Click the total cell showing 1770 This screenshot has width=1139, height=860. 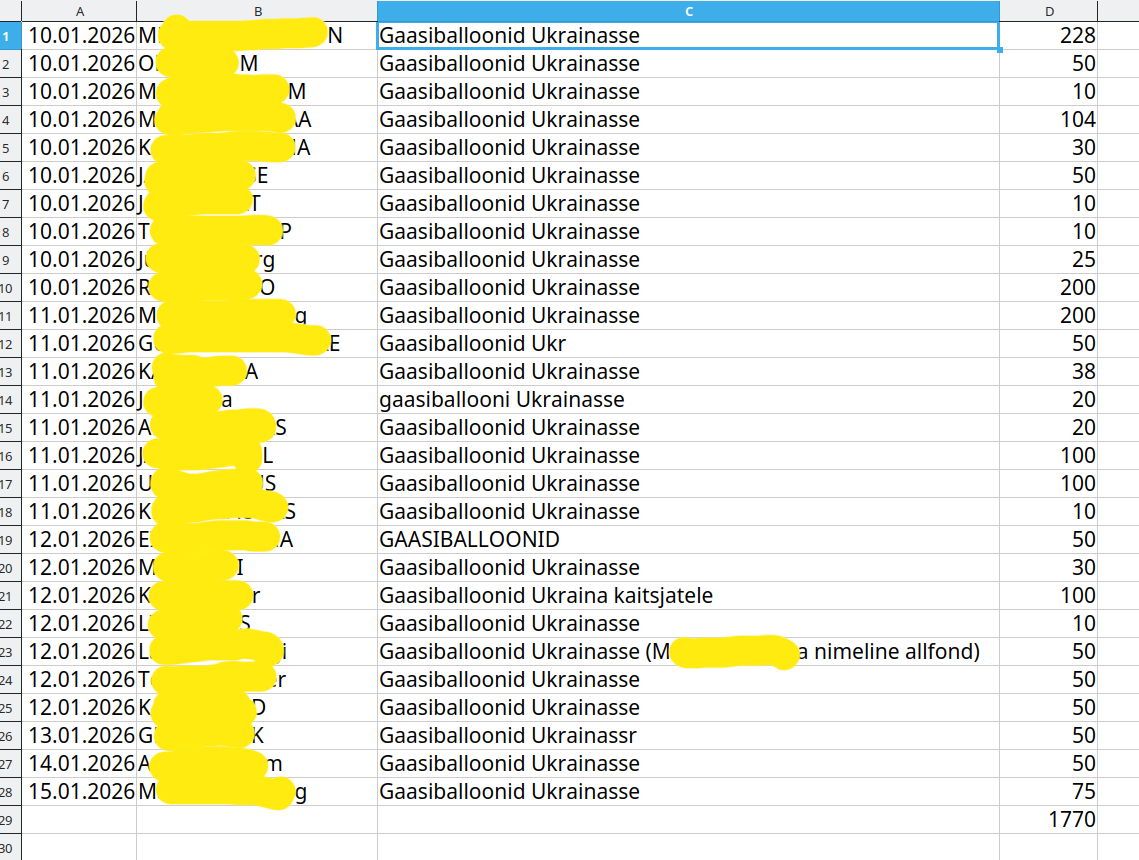click(x=1048, y=820)
